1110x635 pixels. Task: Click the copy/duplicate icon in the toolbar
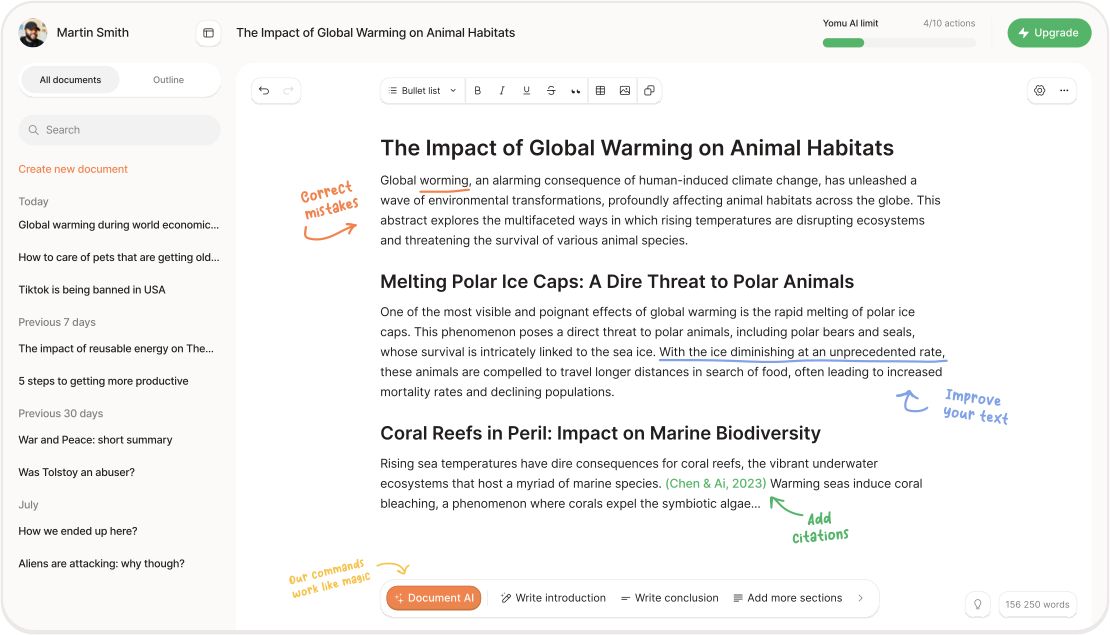649,91
